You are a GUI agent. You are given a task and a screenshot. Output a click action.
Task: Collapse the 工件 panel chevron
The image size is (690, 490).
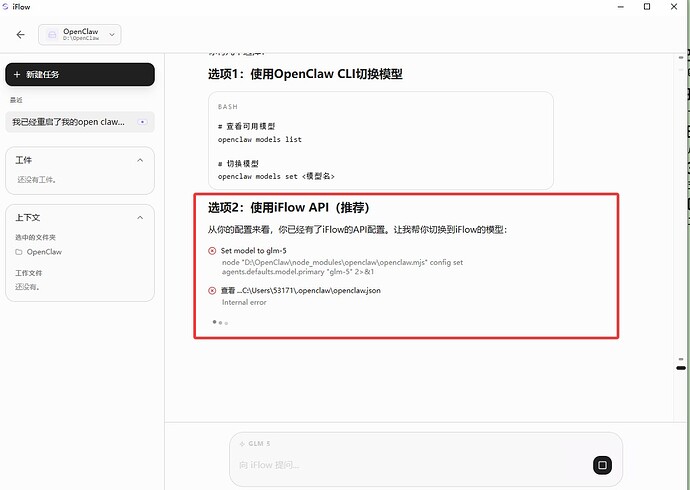coord(140,160)
